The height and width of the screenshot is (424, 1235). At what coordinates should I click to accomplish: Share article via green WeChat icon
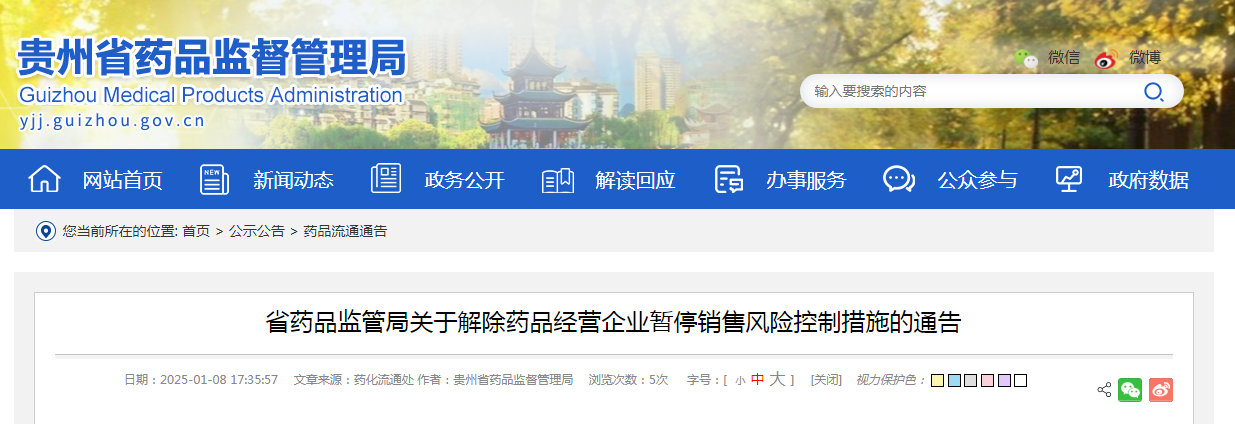click(x=1130, y=389)
